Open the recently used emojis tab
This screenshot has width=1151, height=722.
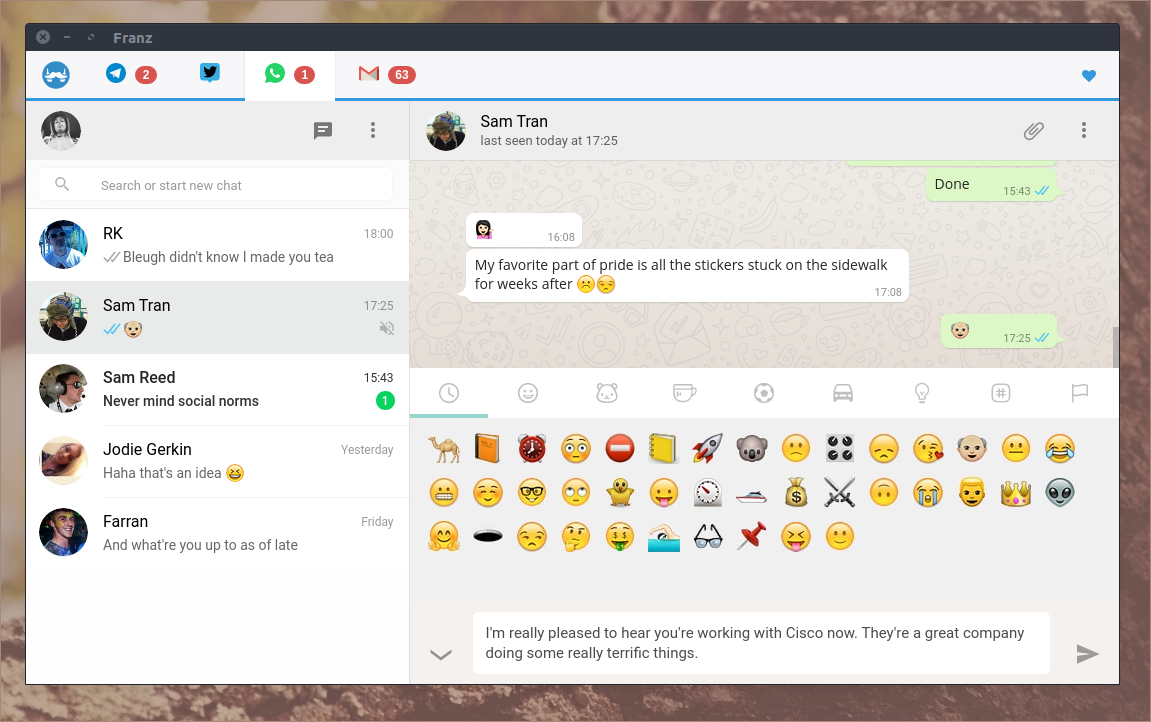coord(449,392)
